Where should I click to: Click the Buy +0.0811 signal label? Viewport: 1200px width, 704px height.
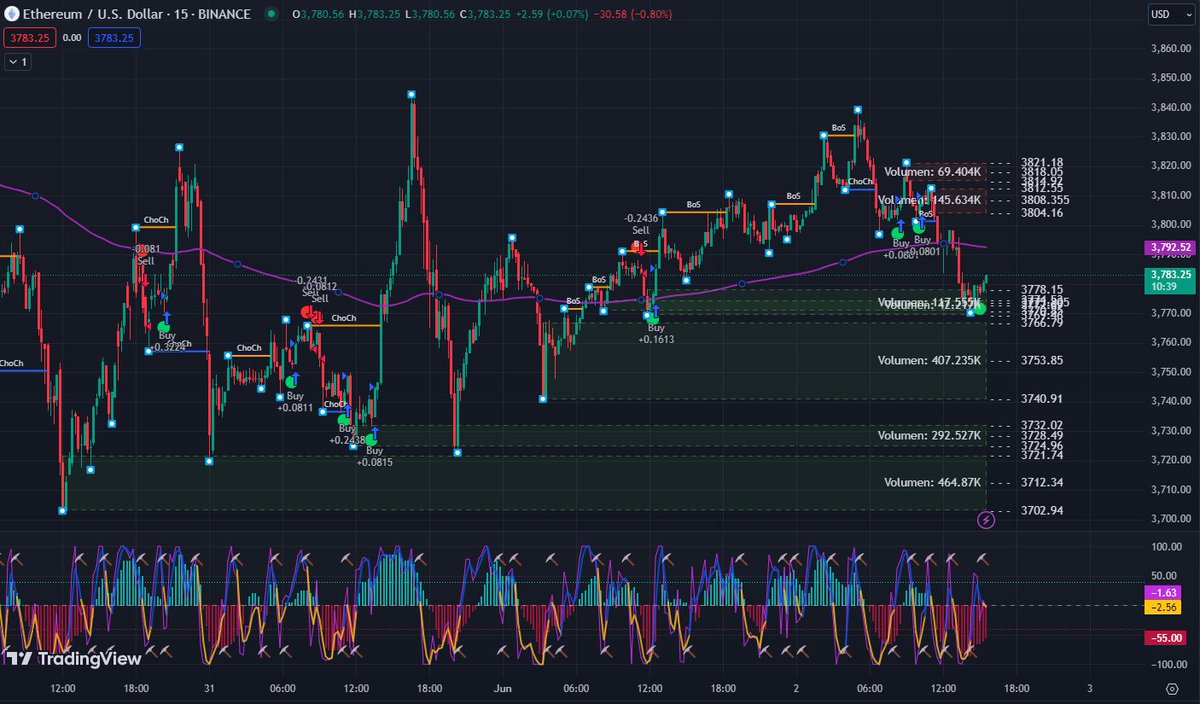296,402
